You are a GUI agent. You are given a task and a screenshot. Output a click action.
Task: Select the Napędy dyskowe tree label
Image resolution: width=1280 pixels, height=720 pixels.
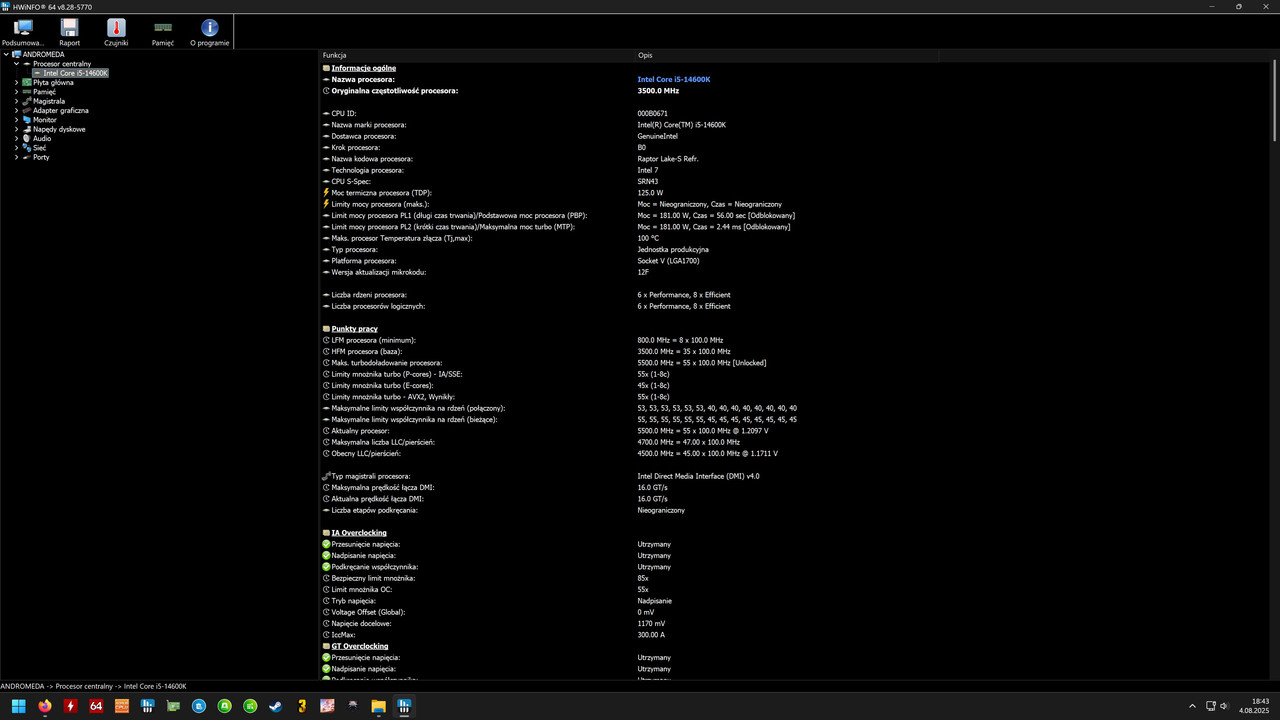pos(59,129)
